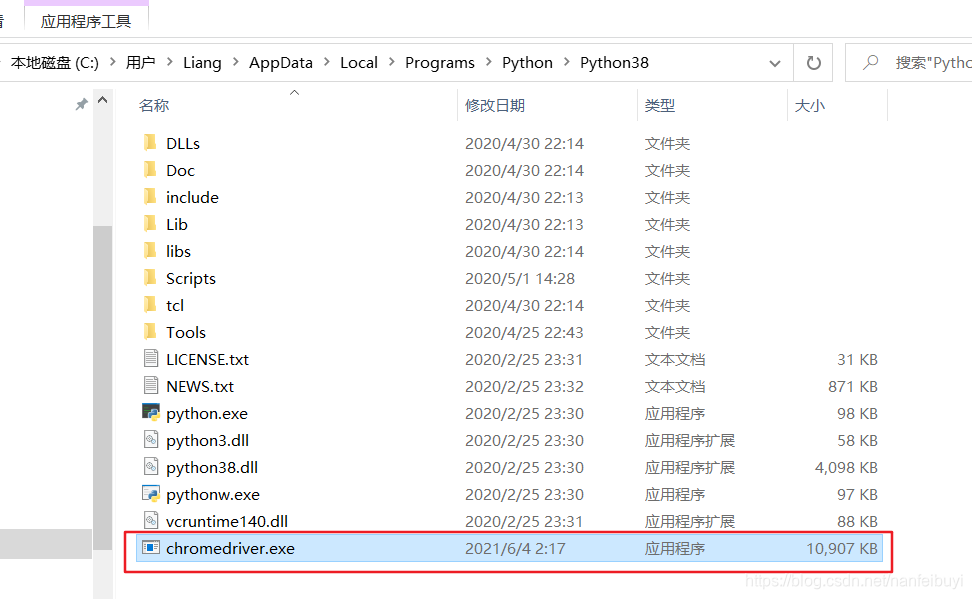Select the NEWS.txt file

click(x=200, y=385)
